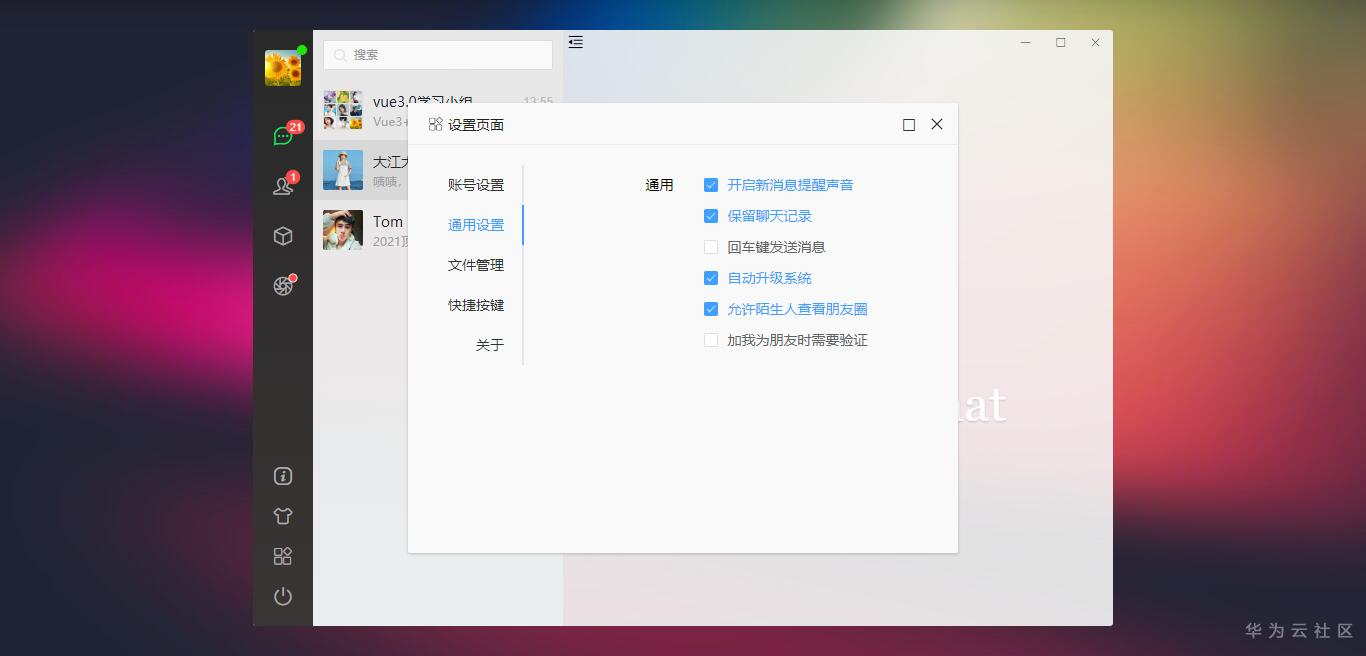Image resolution: width=1366 pixels, height=656 pixels.
Task: Open mini programs grid icon in sidebar
Action: click(283, 556)
